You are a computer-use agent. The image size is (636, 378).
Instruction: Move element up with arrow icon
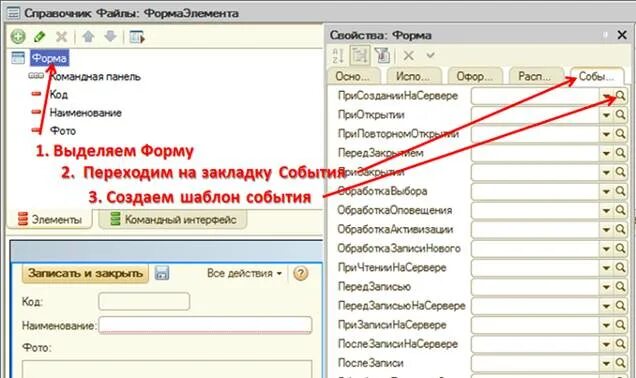tap(88, 37)
